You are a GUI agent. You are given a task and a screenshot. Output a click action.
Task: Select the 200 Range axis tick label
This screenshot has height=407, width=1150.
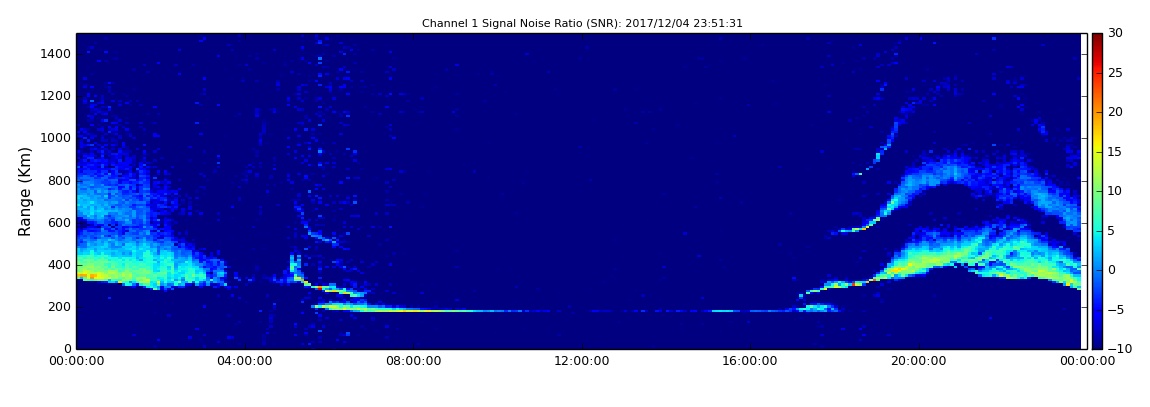coord(60,307)
